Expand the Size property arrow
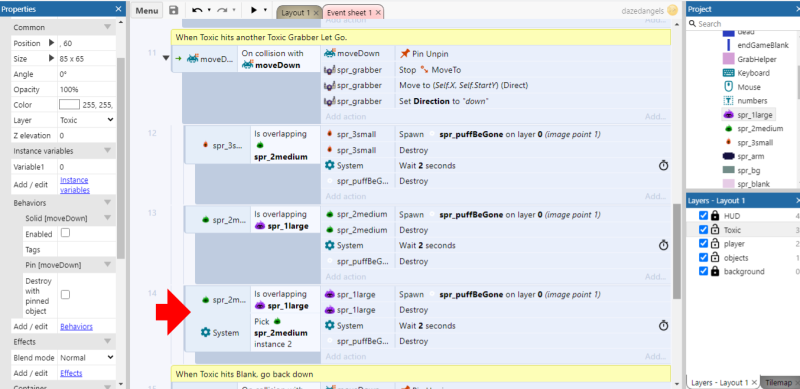Screen dimensions: 800x389 coord(51,58)
